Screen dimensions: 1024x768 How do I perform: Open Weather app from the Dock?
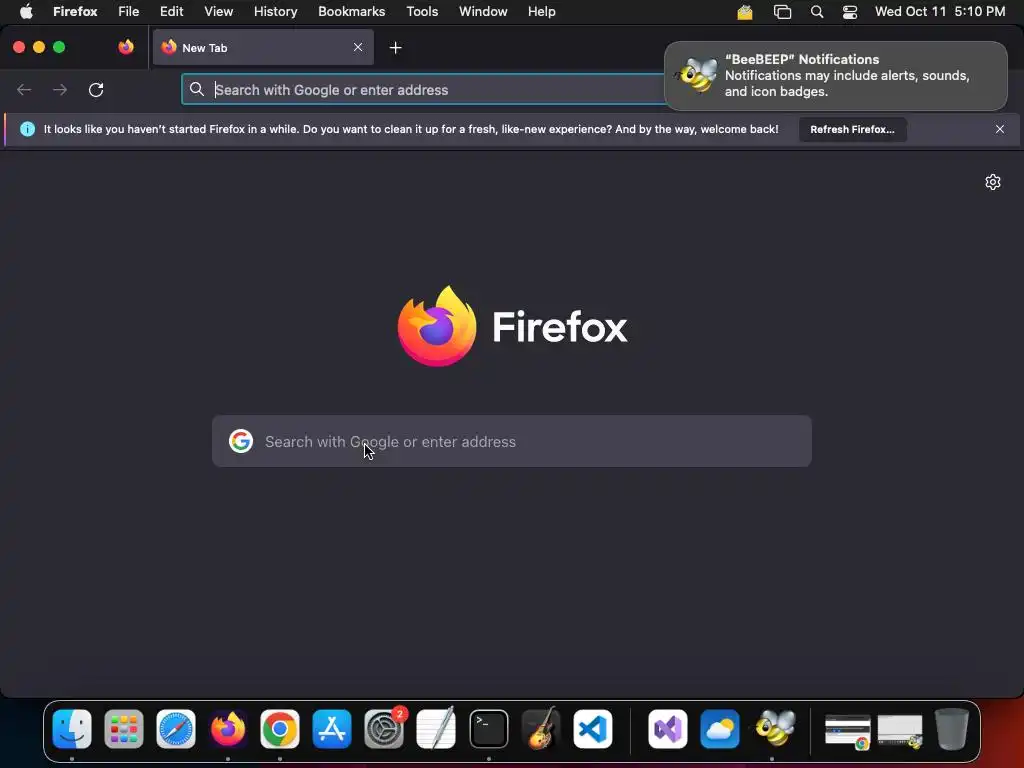point(720,729)
